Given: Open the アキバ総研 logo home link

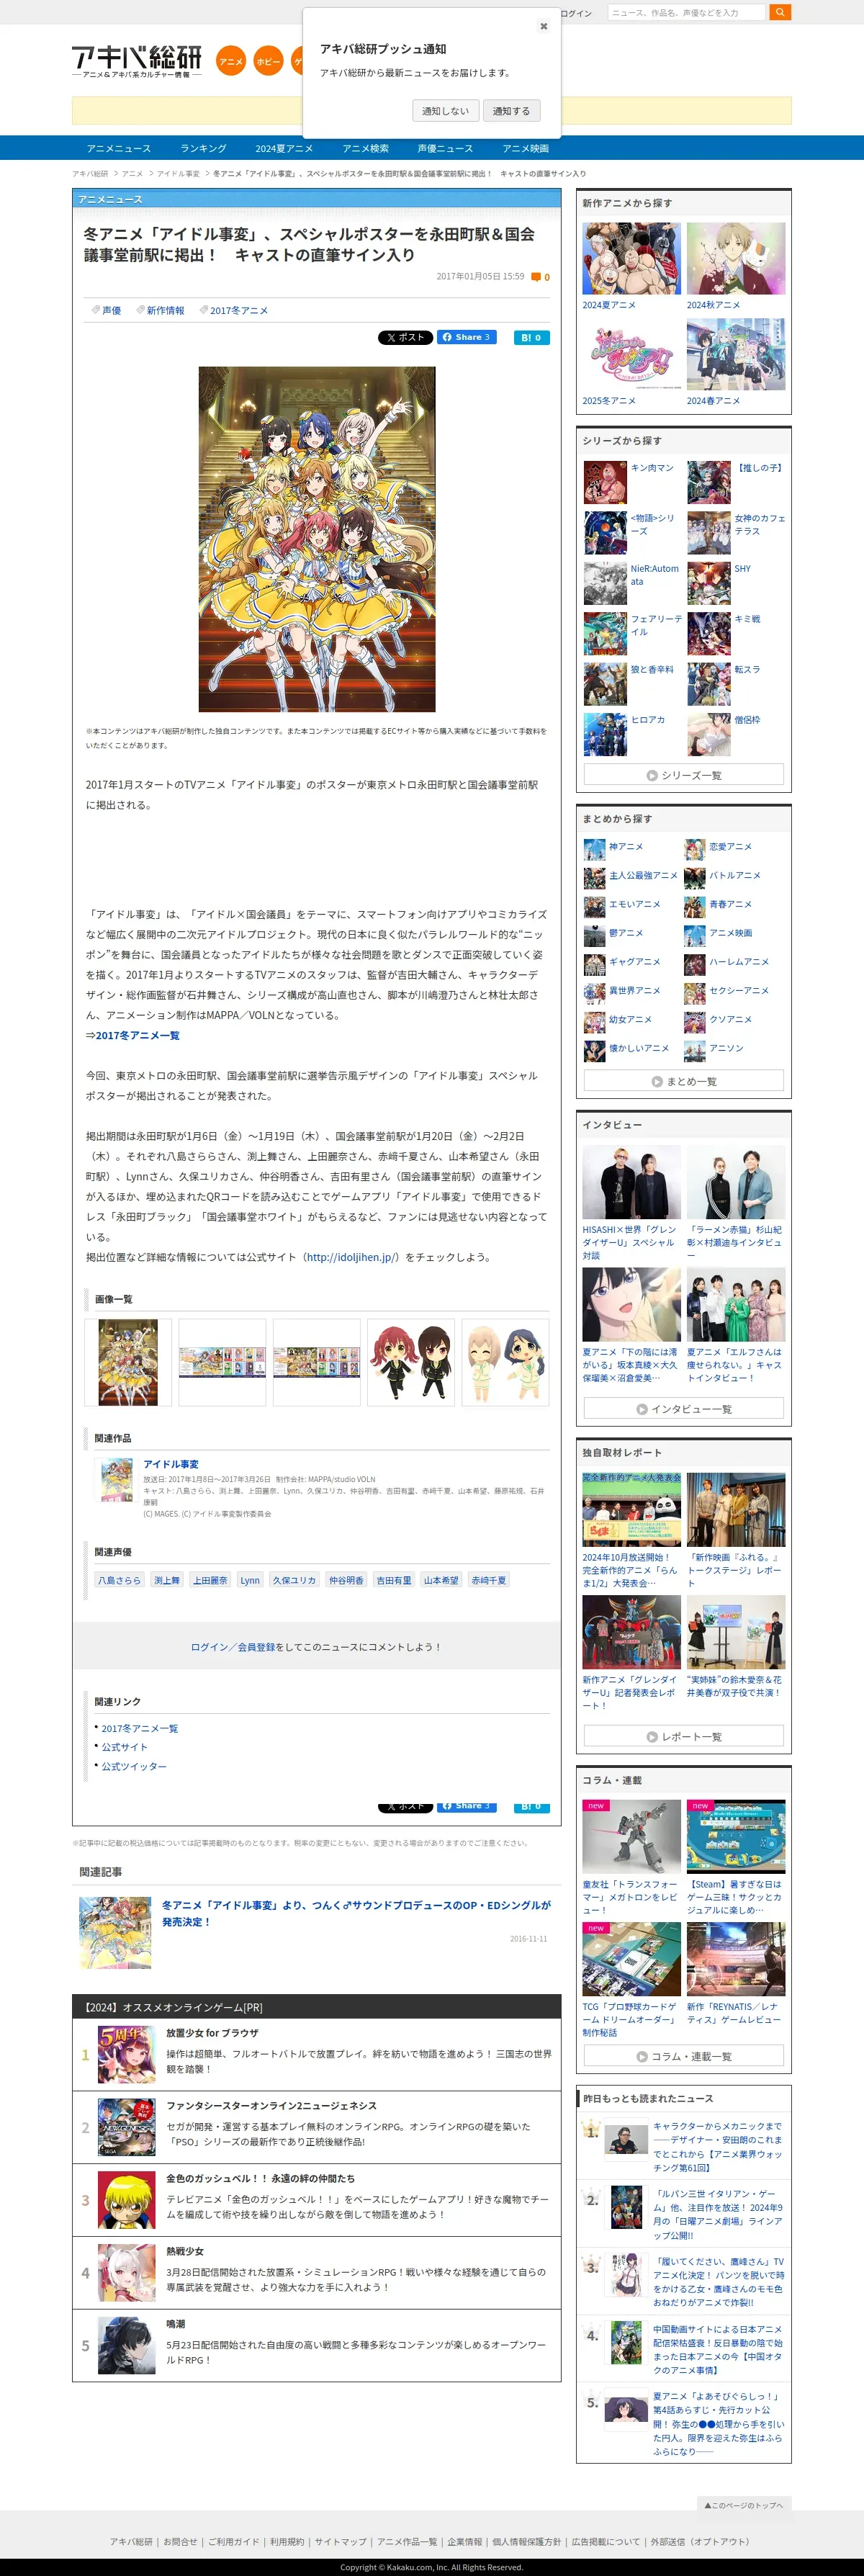Looking at the screenshot, I should [x=137, y=61].
